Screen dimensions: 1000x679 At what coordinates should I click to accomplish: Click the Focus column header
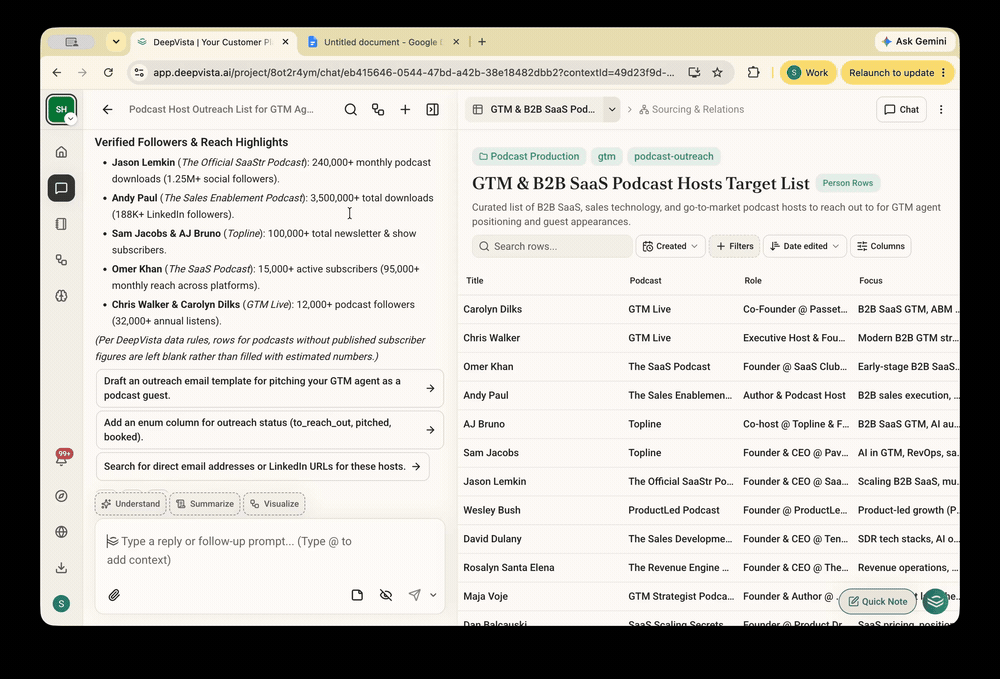pos(871,281)
